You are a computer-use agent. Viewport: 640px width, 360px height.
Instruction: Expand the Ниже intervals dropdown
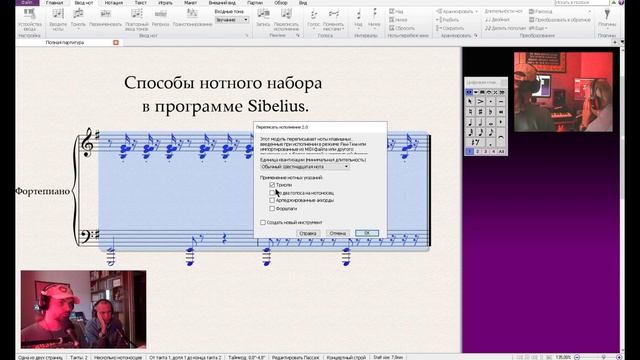tap(374, 29)
